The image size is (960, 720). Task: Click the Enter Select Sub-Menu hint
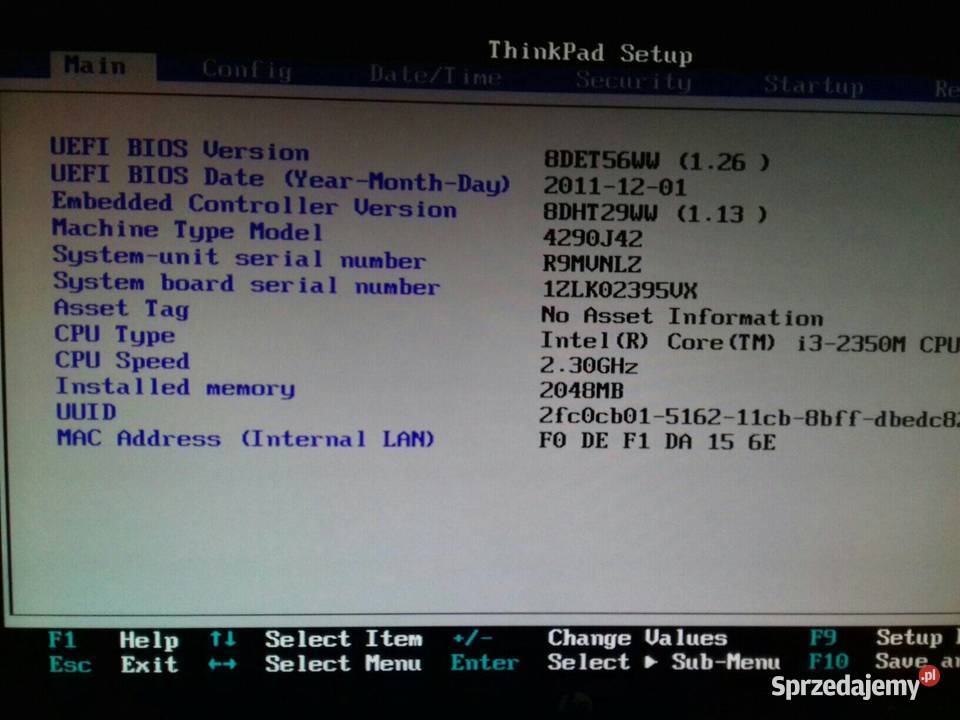coord(615,662)
